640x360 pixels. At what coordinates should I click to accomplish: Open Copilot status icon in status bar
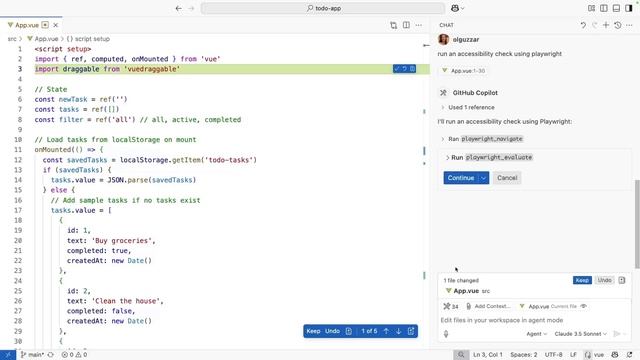pos(615,355)
